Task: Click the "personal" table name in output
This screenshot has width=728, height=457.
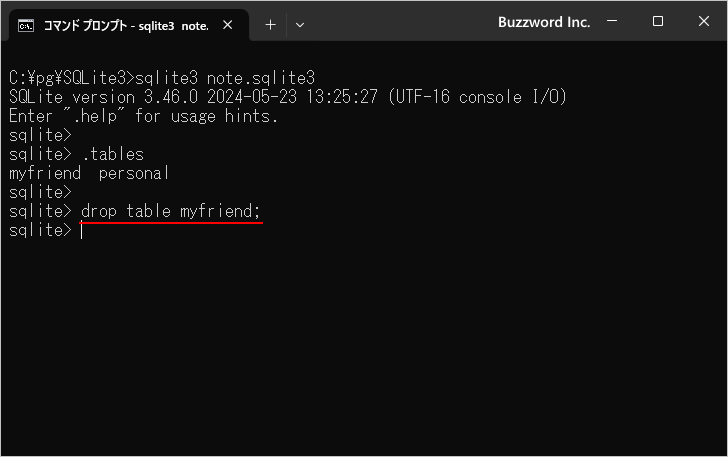Action: 134,173
